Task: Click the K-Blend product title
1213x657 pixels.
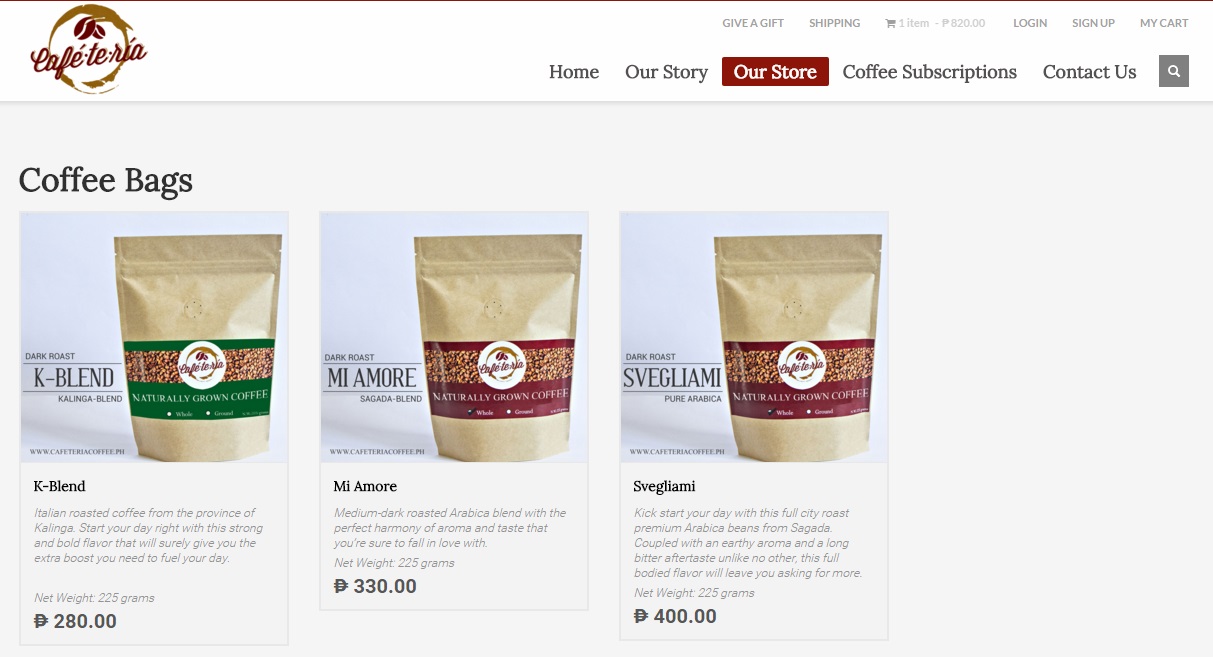Action: (x=60, y=486)
